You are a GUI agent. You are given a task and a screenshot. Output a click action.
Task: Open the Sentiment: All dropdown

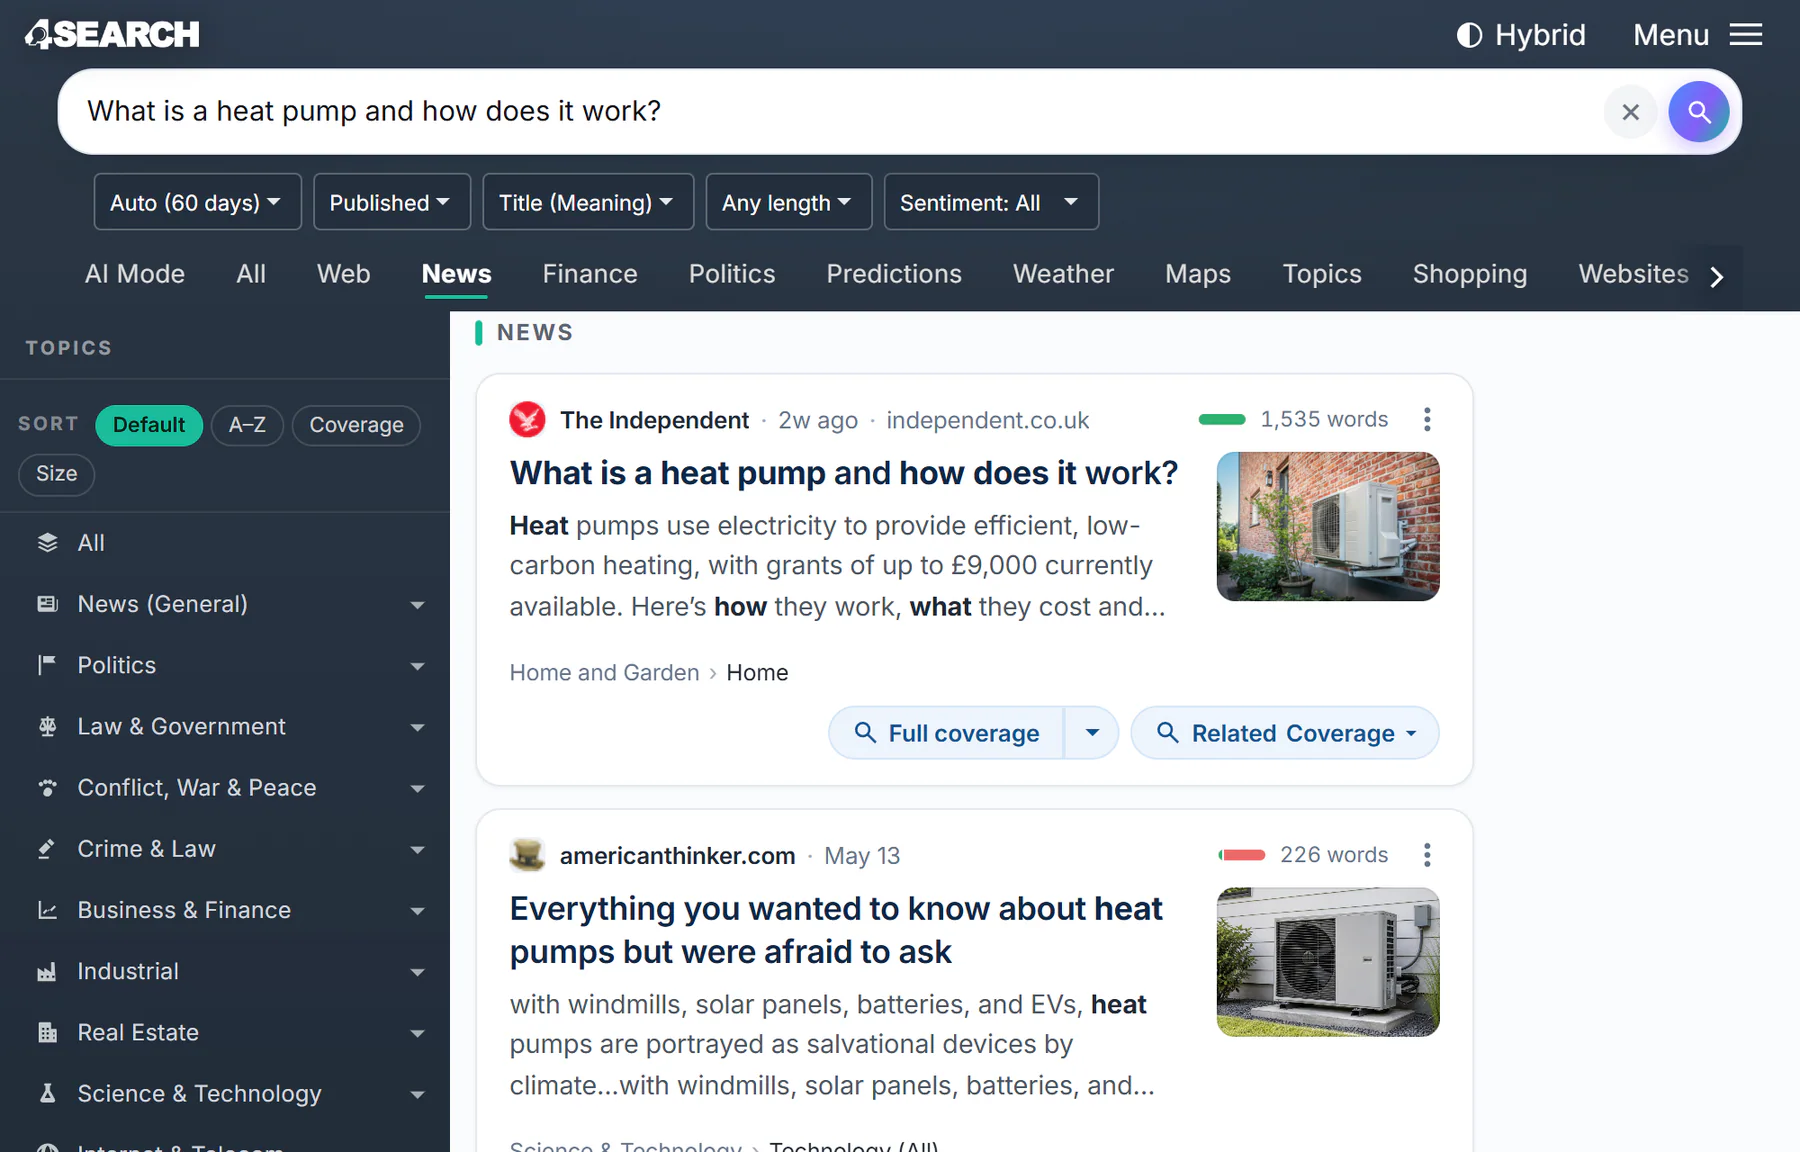click(991, 202)
